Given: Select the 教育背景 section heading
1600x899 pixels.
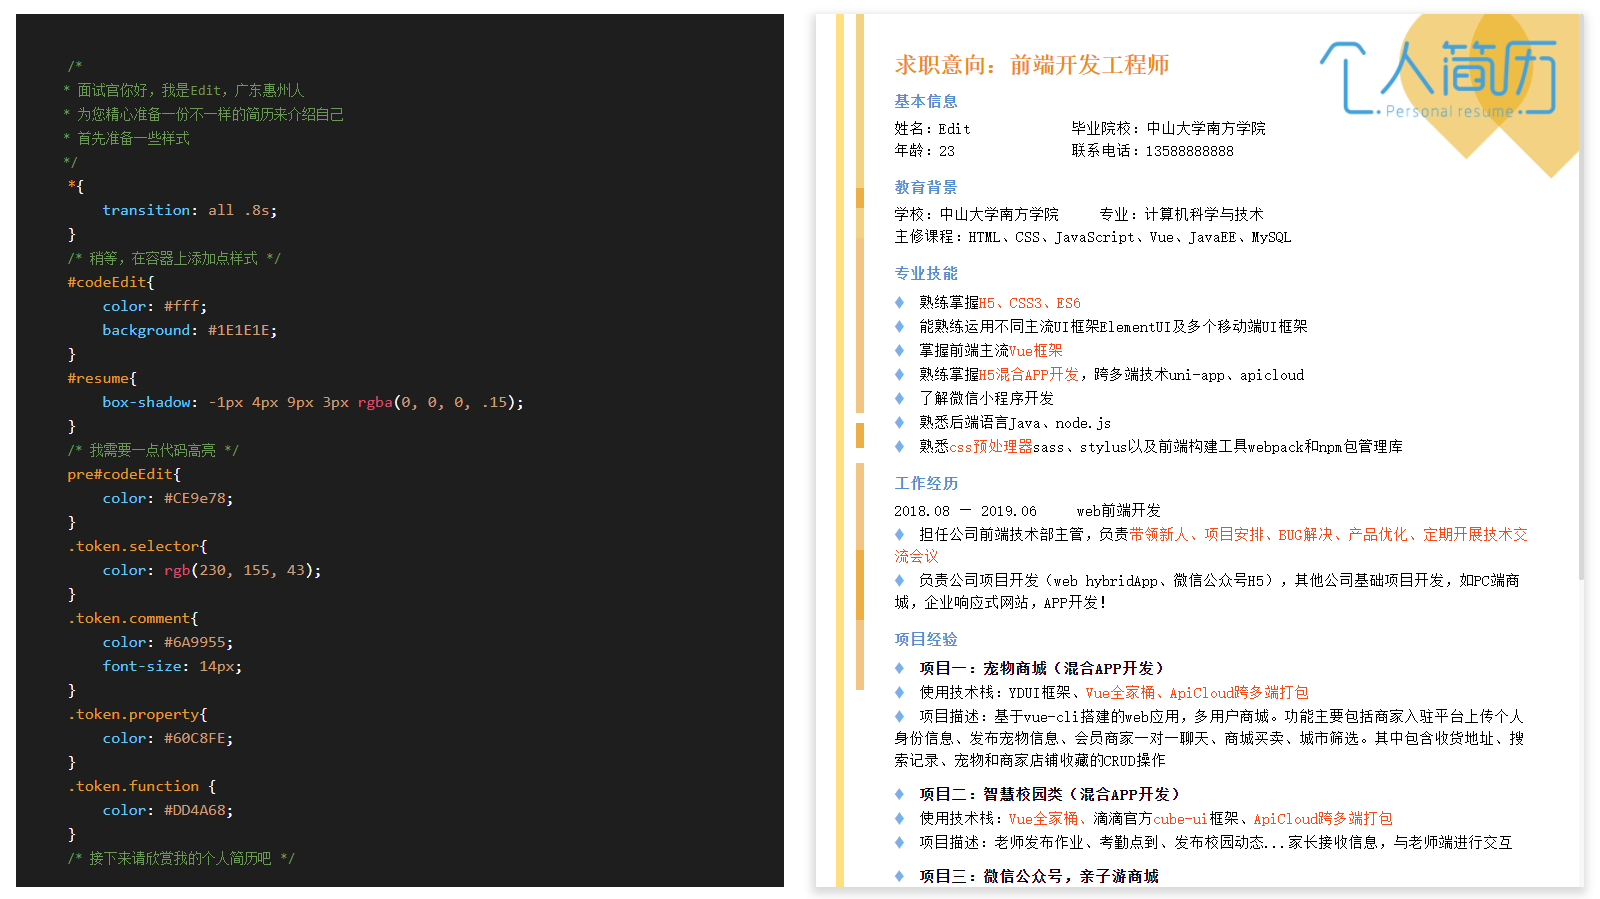Looking at the screenshot, I should tap(926, 187).
